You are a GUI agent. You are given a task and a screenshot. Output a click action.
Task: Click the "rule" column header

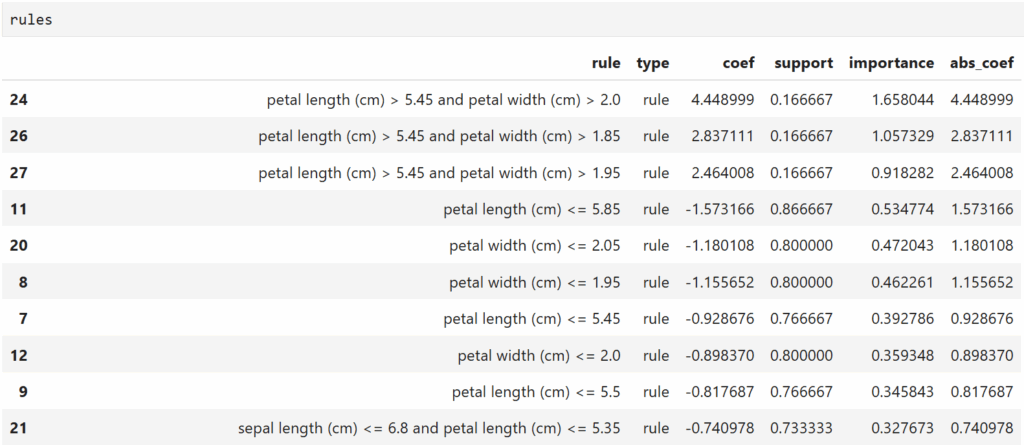[x=605, y=63]
